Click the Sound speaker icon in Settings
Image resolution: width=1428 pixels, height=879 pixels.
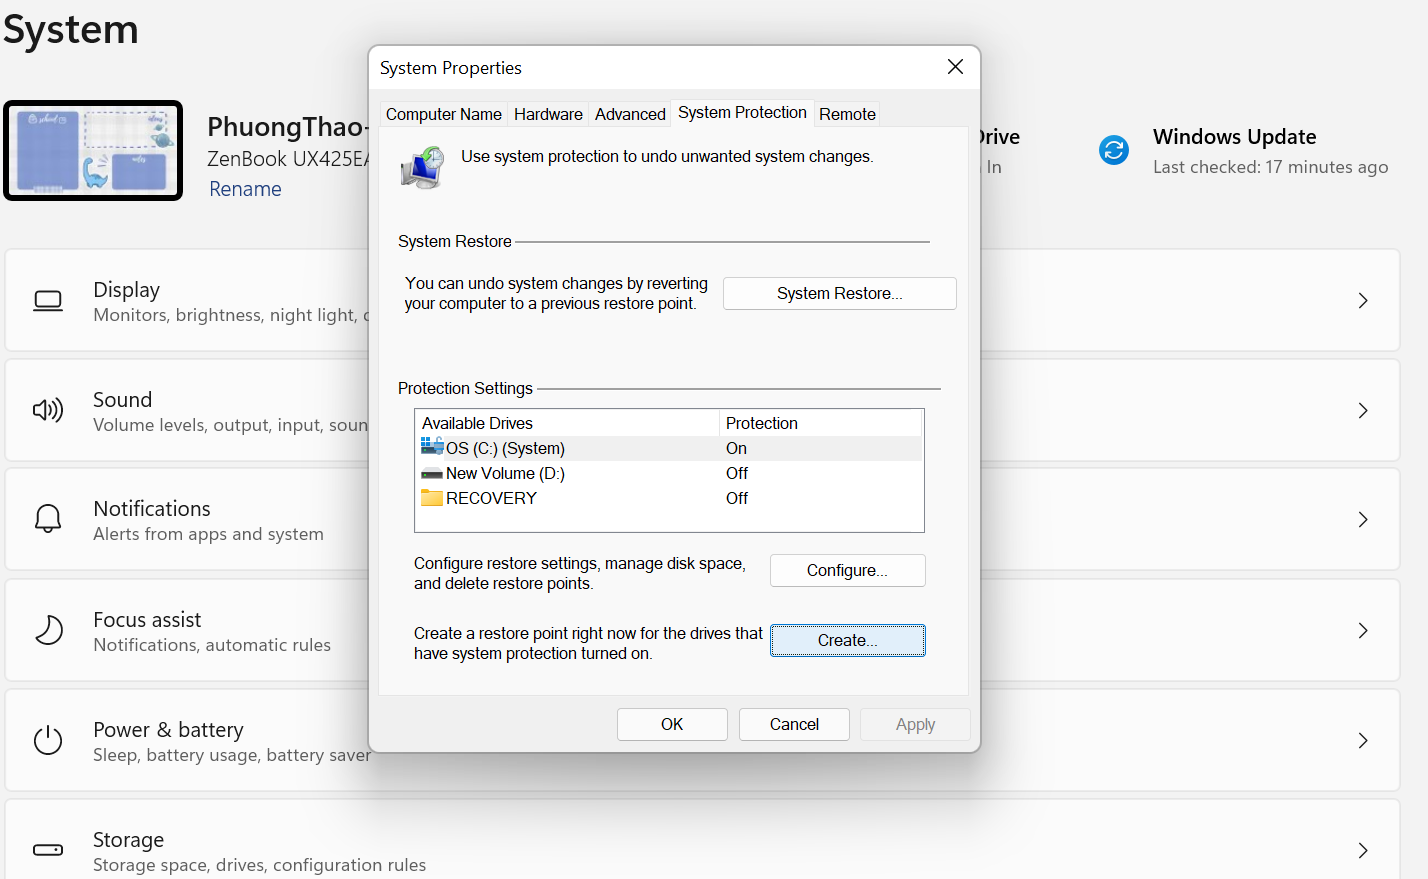click(x=48, y=410)
